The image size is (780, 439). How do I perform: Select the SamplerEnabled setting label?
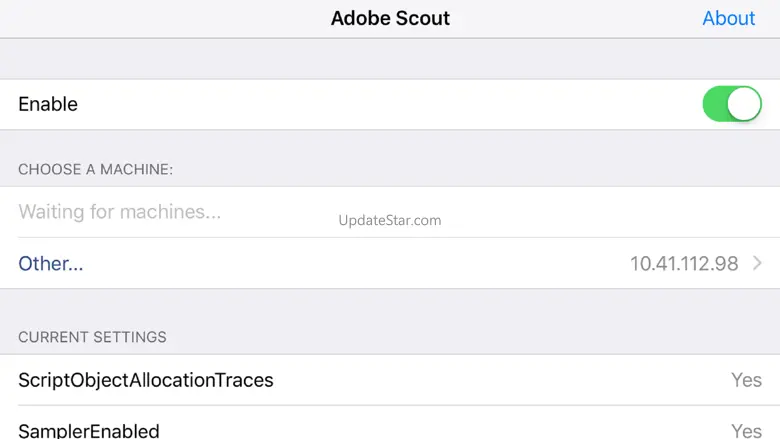pyautogui.click(x=89, y=431)
